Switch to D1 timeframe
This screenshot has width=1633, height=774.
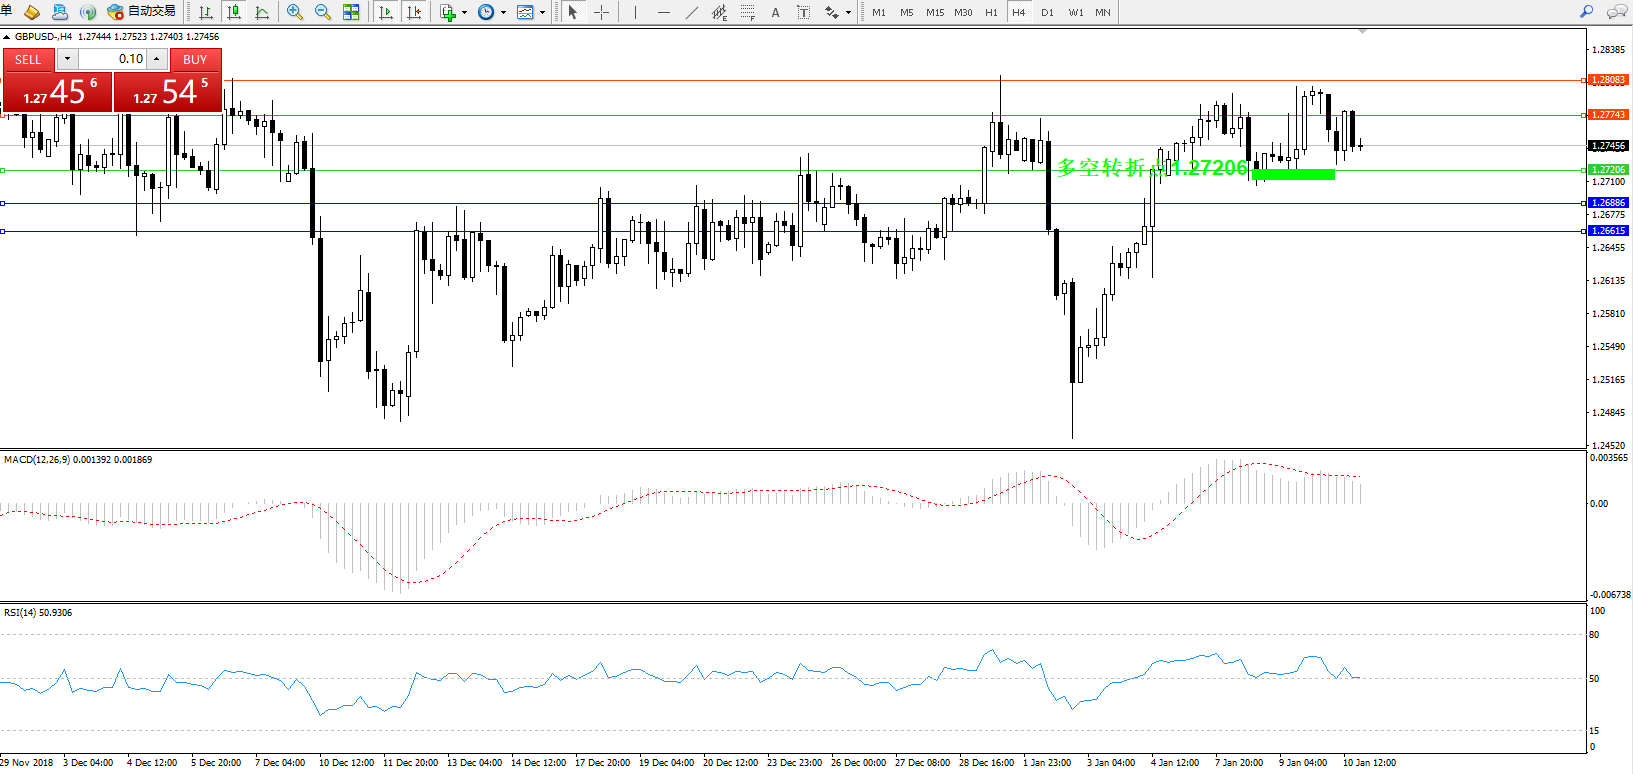1047,12
